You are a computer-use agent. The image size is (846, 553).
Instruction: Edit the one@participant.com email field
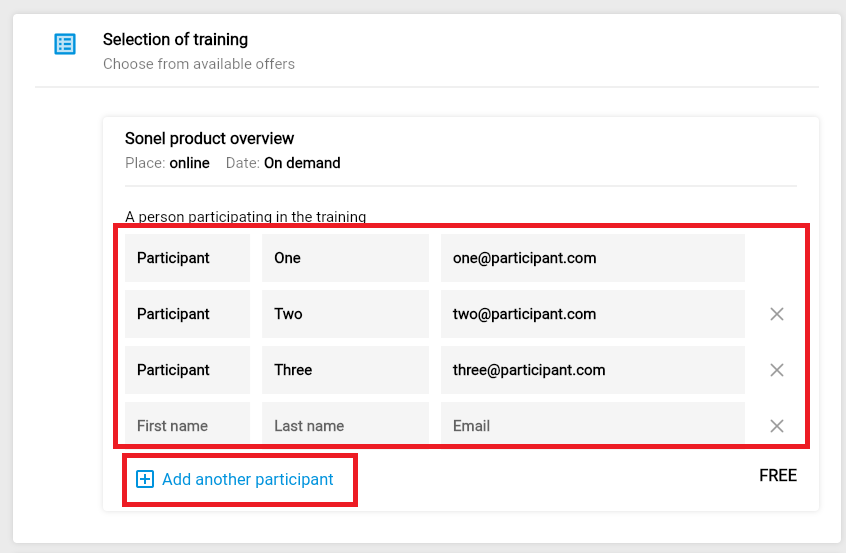click(592, 258)
